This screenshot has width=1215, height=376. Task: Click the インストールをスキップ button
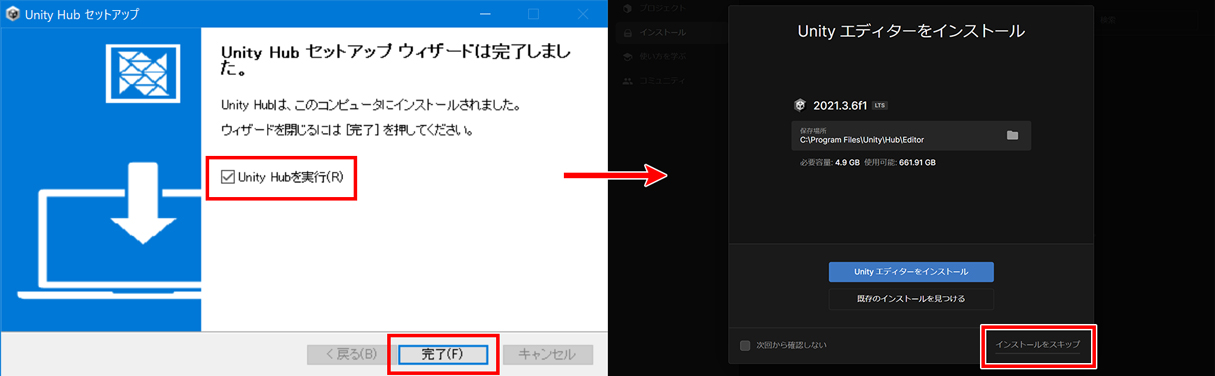(x=1037, y=344)
